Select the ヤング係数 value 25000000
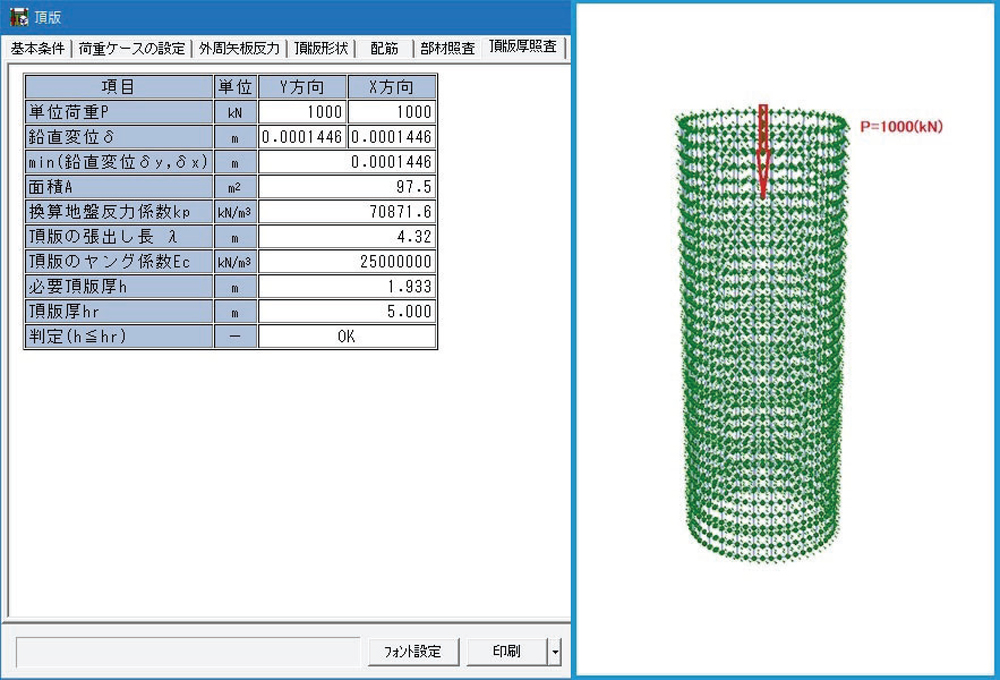Viewport: 1000px width, 680px height. pyautogui.click(x=348, y=262)
